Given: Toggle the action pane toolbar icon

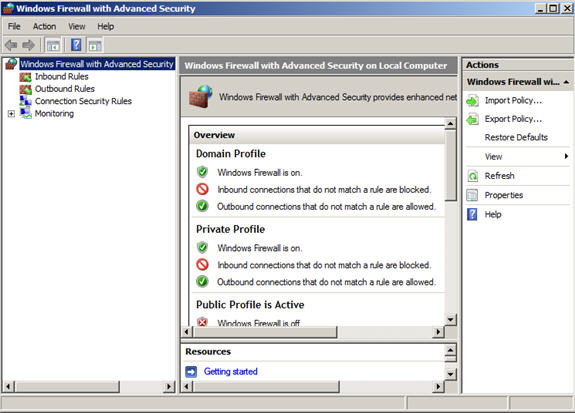Looking at the screenshot, I should 95,46.
